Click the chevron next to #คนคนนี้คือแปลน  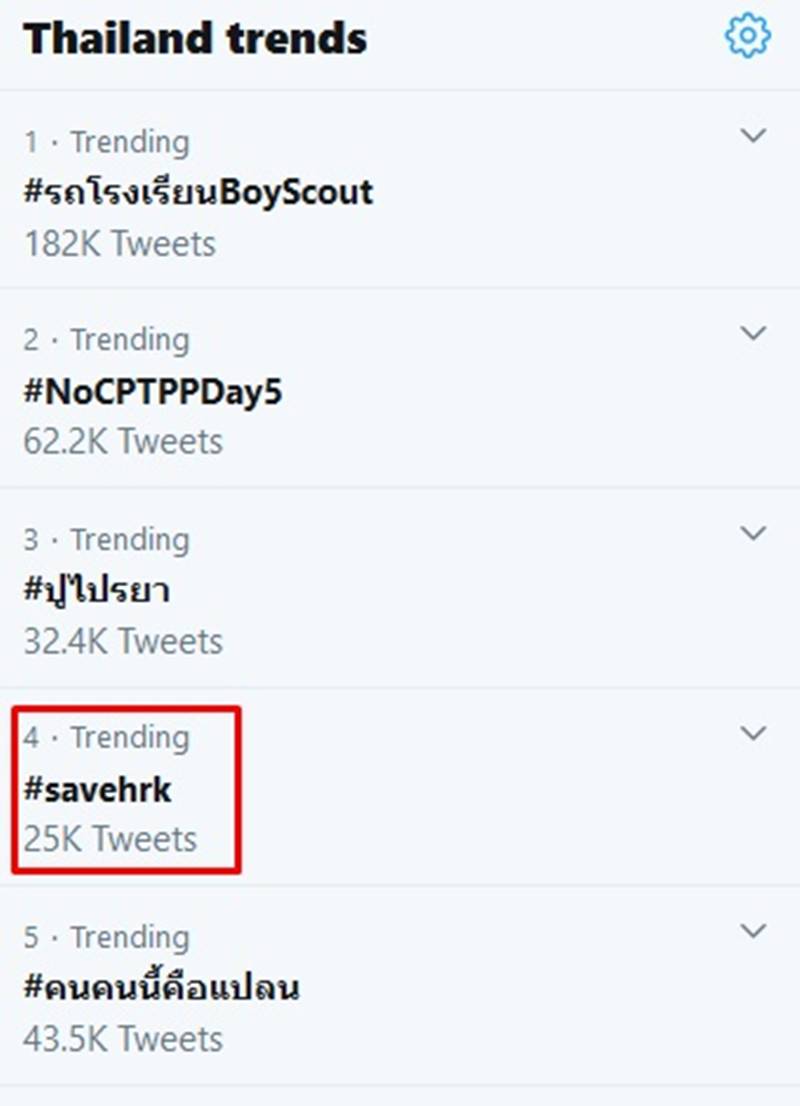(x=753, y=931)
